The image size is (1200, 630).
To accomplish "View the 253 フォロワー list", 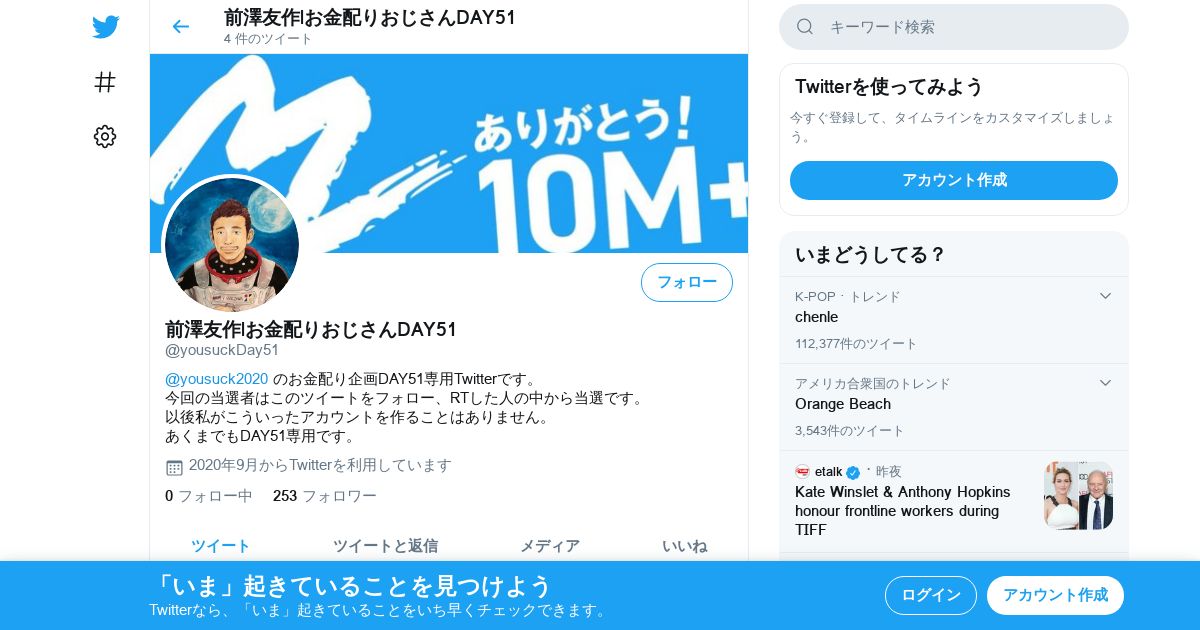I will (325, 496).
